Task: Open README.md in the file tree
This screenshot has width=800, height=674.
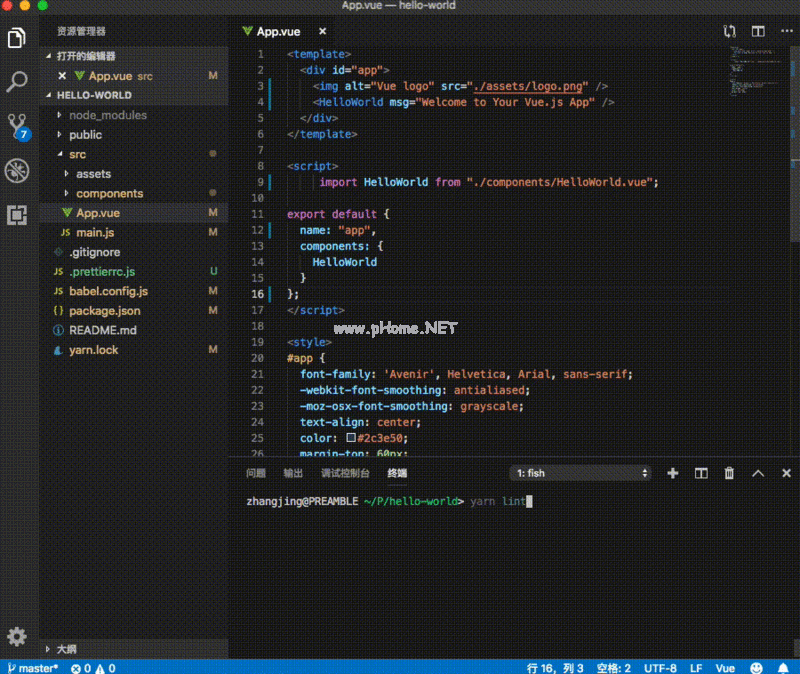Action: 134,330
